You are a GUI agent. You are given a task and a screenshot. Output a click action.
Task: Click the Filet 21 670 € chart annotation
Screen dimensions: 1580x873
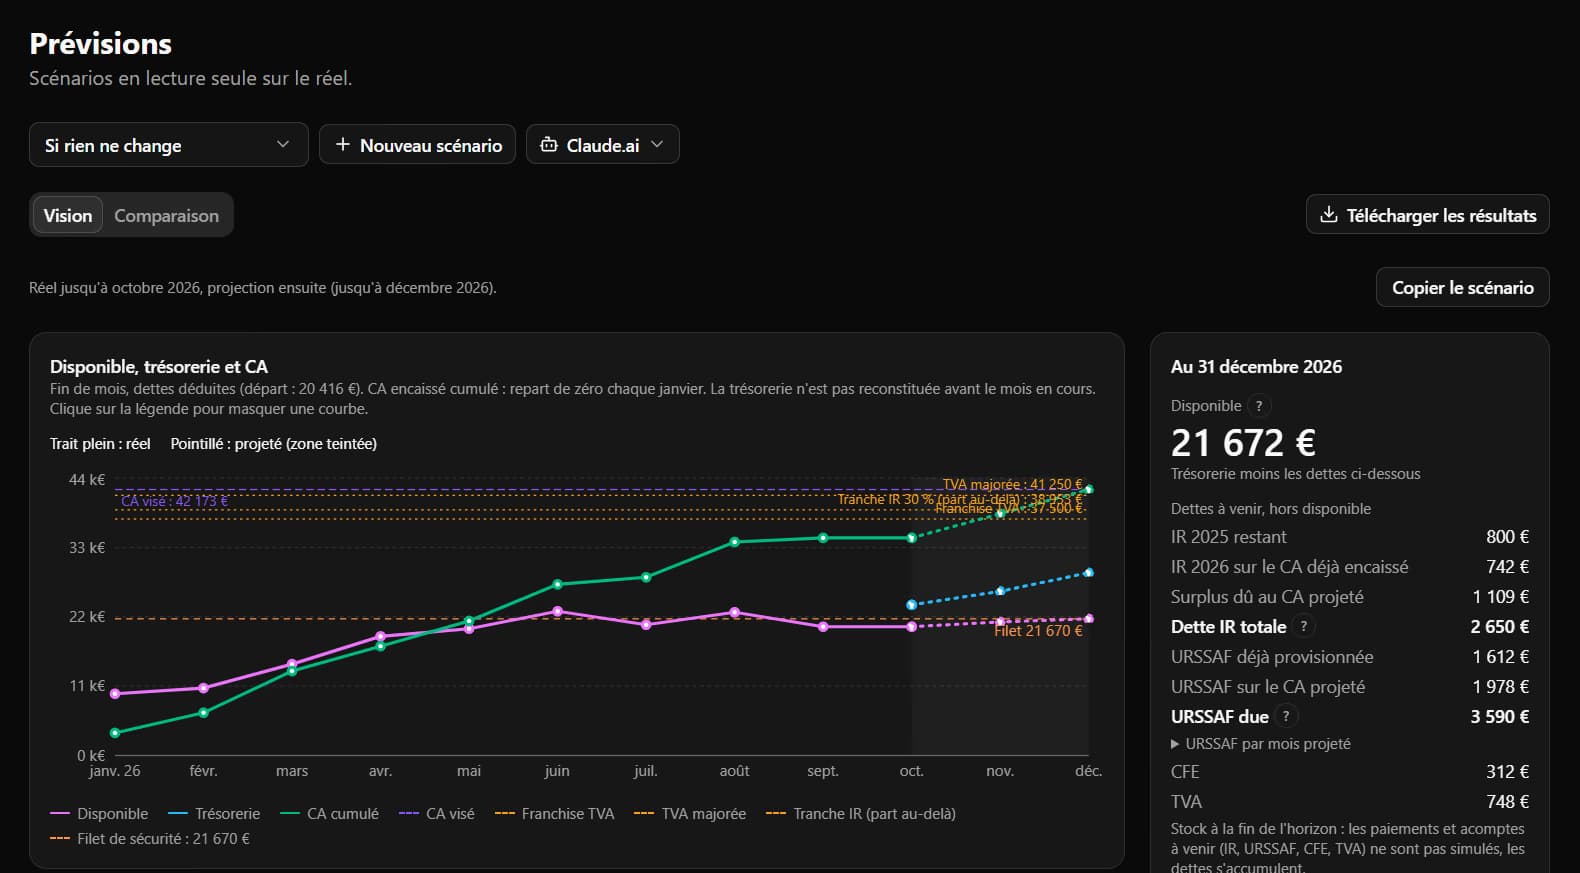click(1038, 631)
